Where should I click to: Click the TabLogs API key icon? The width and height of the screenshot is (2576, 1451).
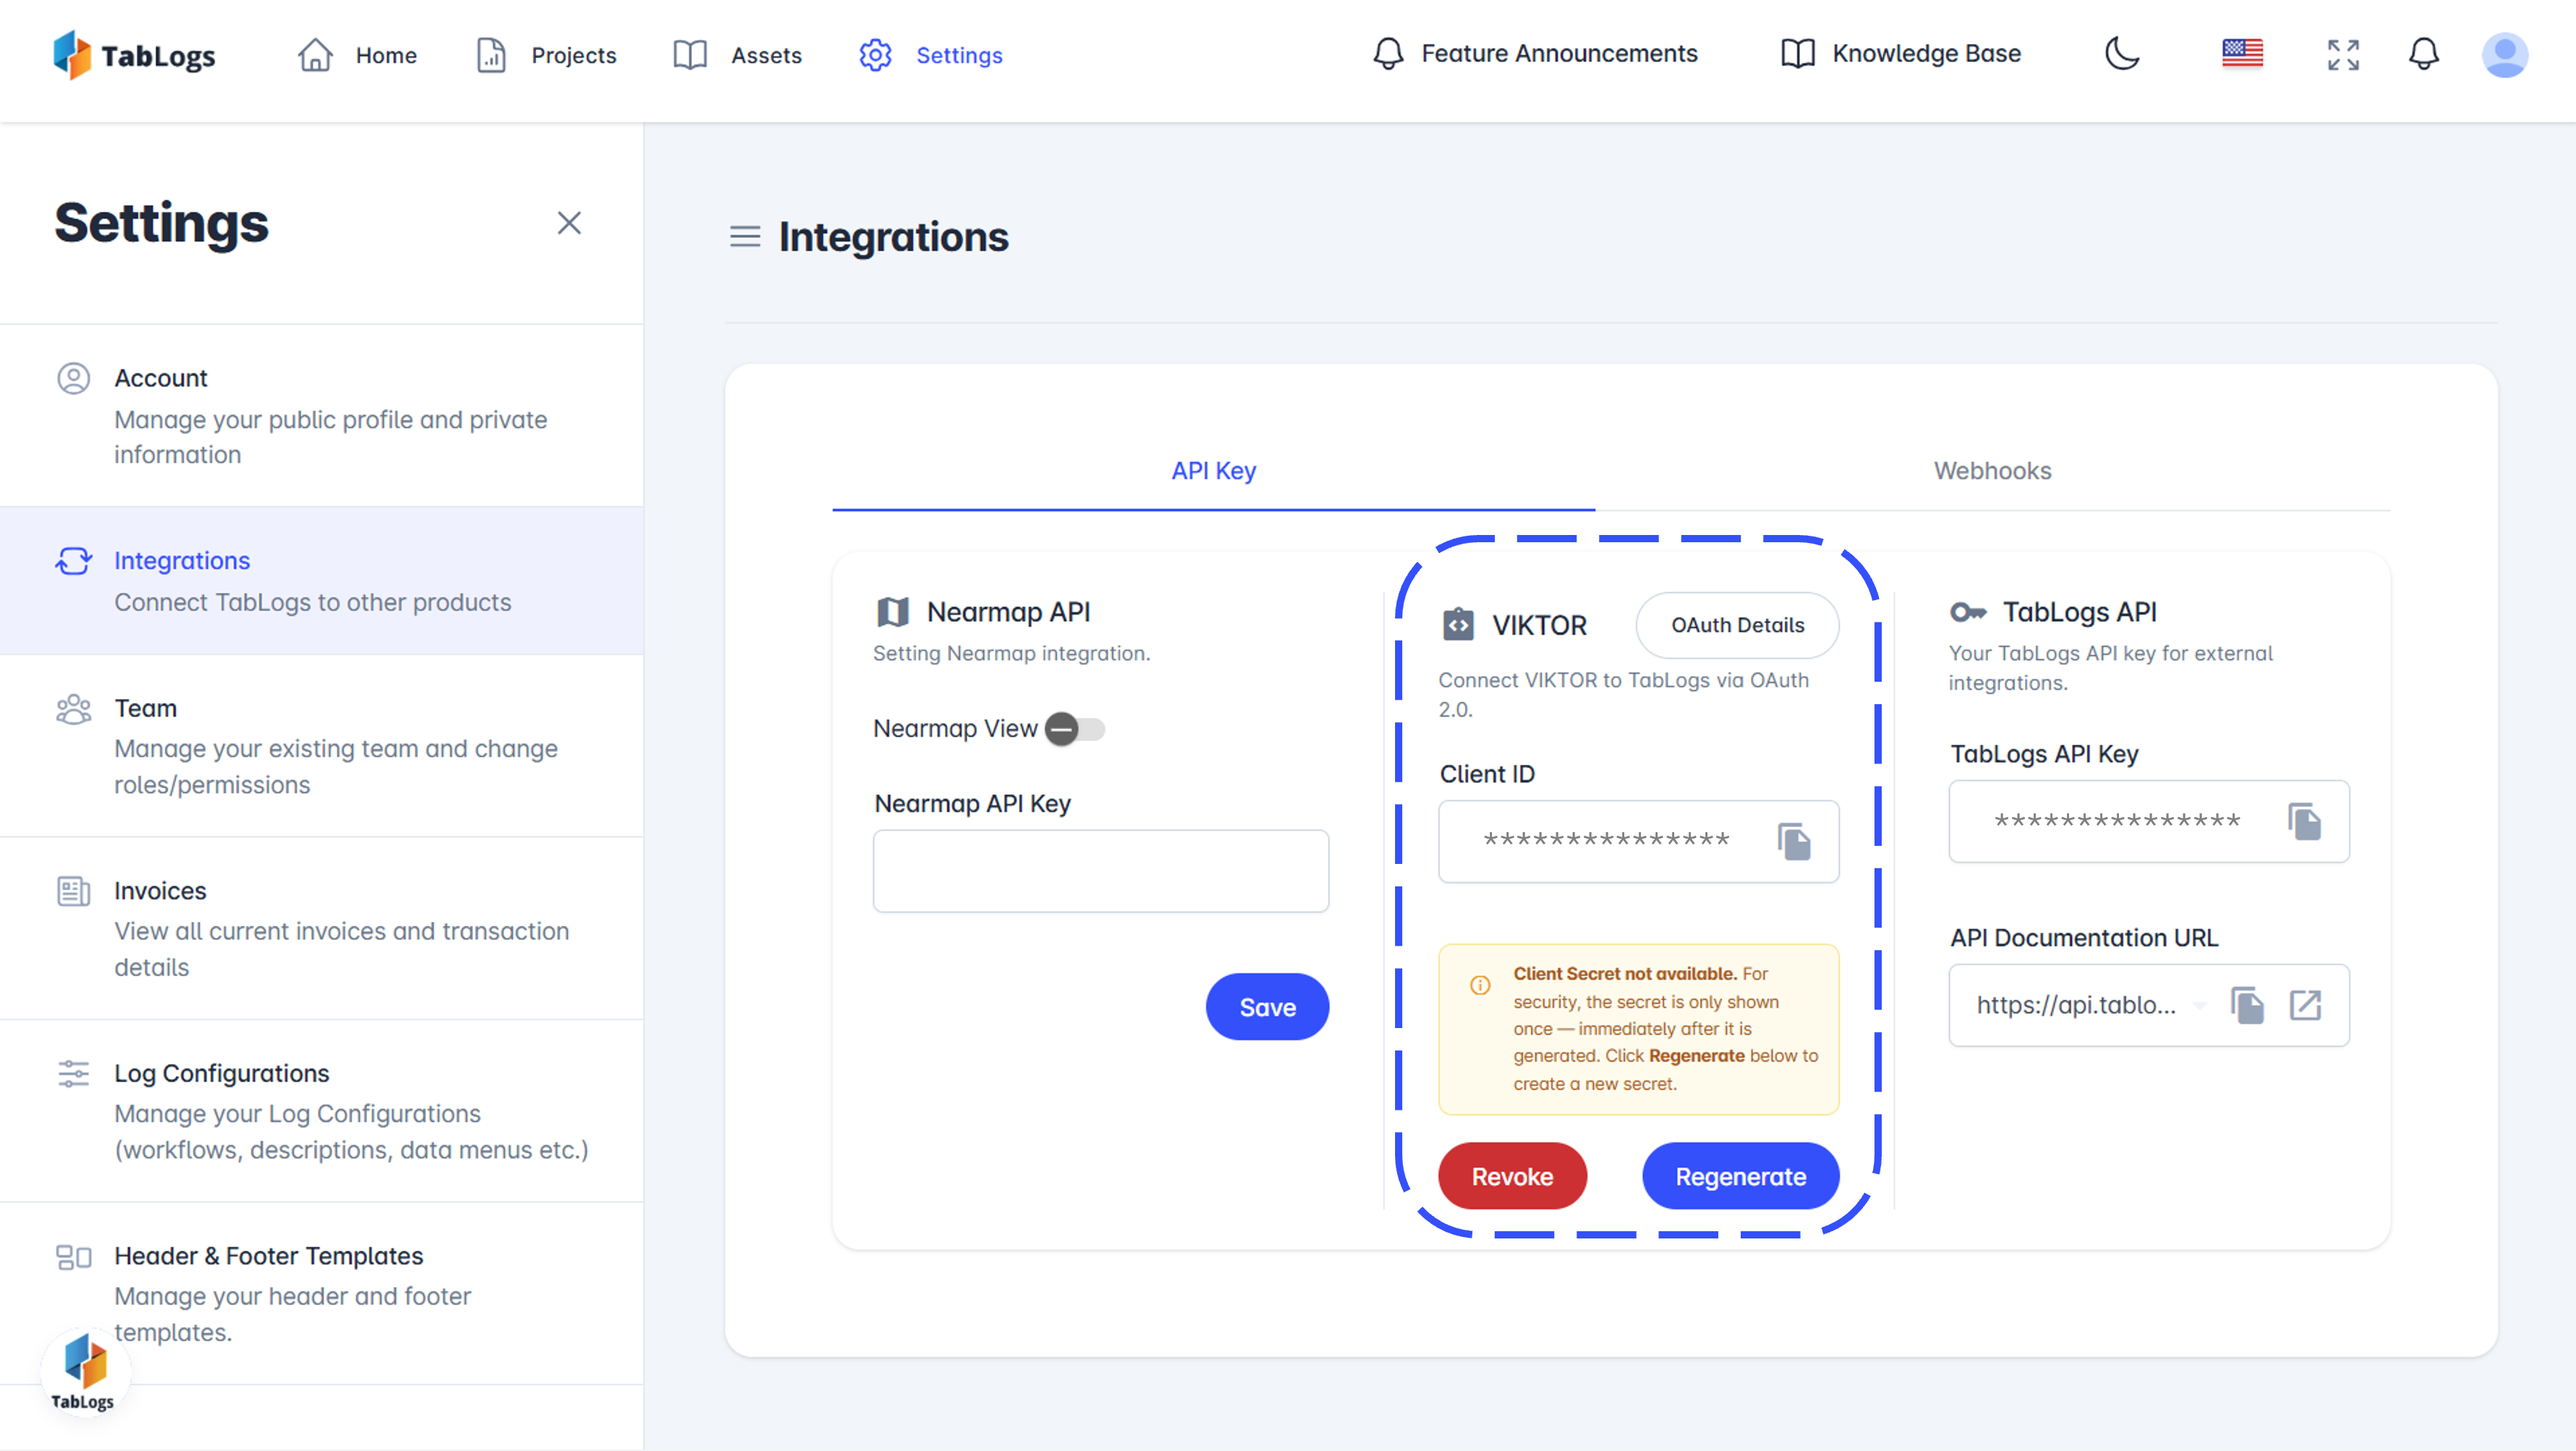[x=1967, y=612]
